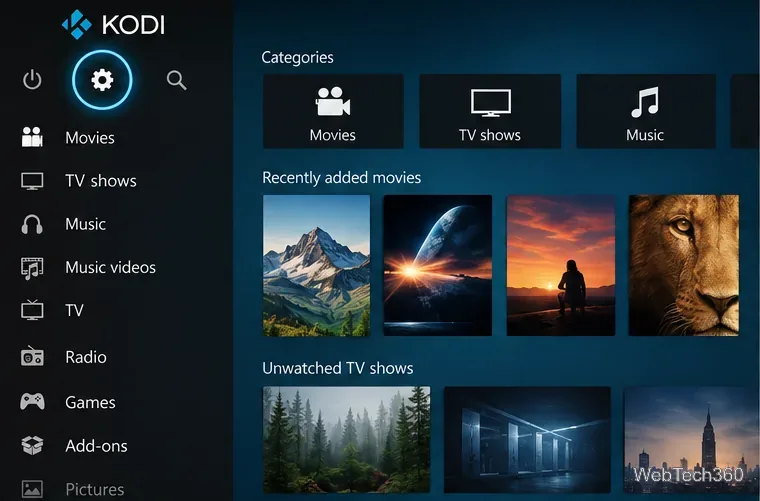Click the Movies sidebar icon
This screenshot has height=501, width=760.
coord(32,137)
